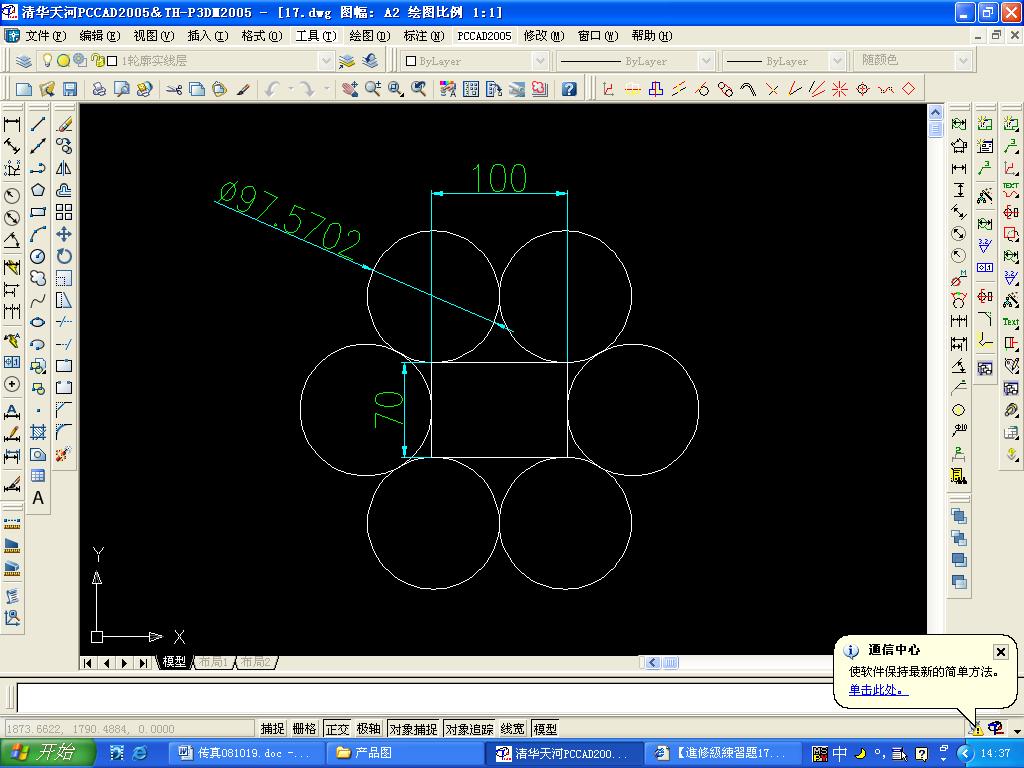Open the PCCAD2005 menu
Screen dimensions: 1024x768
coord(484,35)
